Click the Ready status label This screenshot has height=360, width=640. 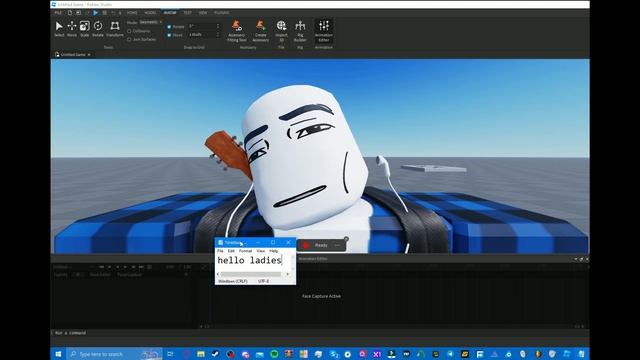pyautogui.click(x=321, y=245)
